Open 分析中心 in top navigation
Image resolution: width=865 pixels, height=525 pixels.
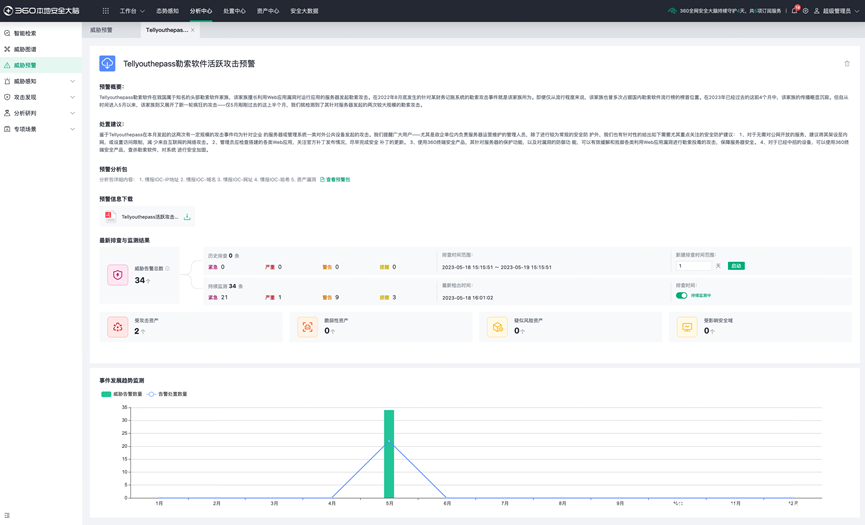click(201, 10)
